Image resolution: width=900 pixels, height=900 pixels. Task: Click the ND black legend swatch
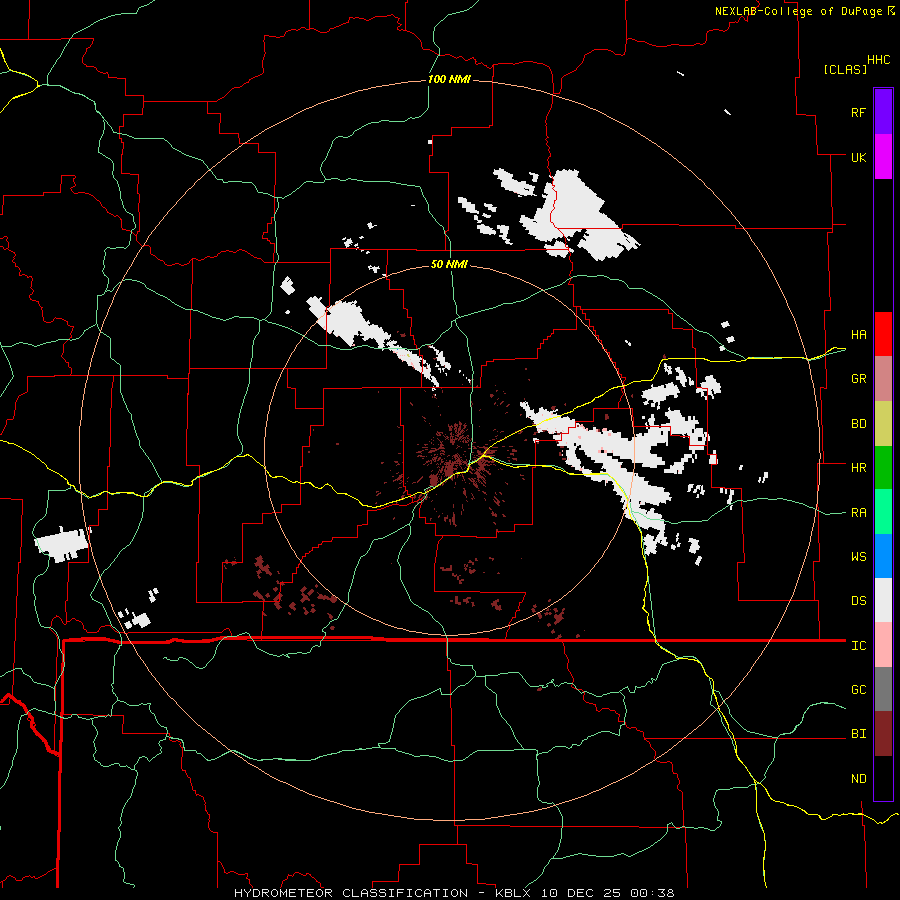883,778
